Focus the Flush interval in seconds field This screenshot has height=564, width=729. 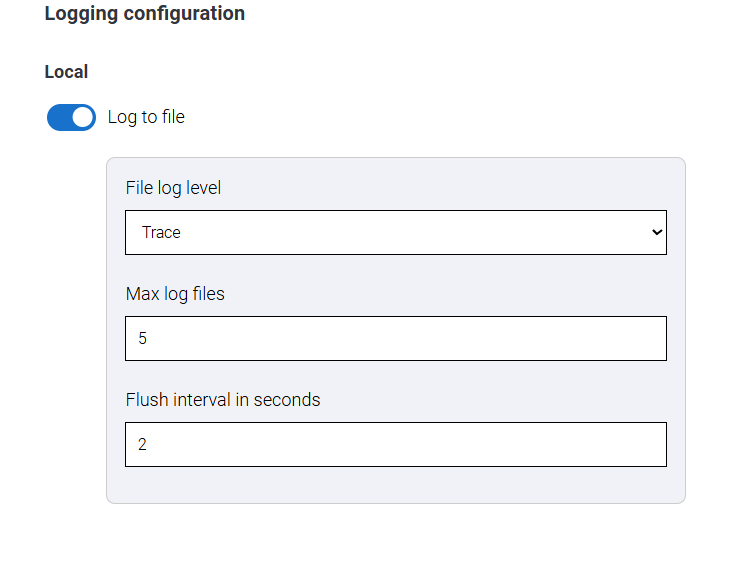pyautogui.click(x=396, y=444)
